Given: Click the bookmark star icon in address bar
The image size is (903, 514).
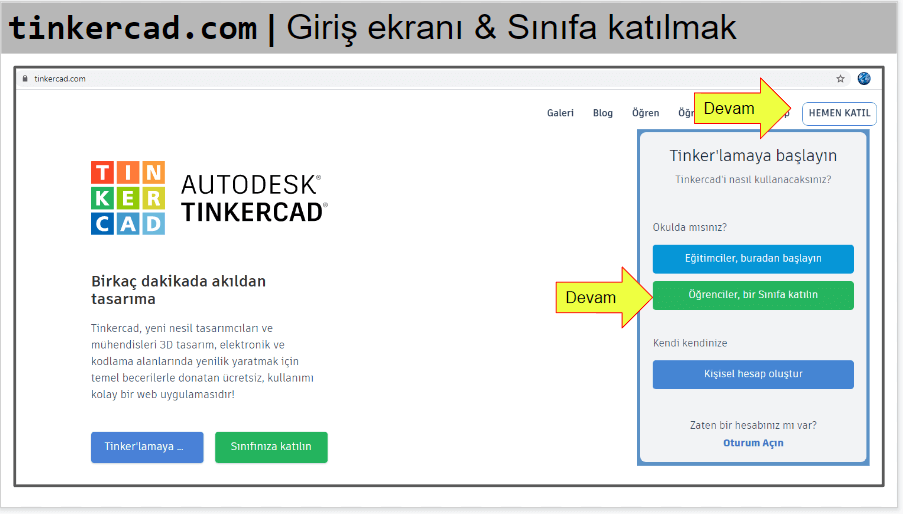Looking at the screenshot, I should click(x=841, y=79).
